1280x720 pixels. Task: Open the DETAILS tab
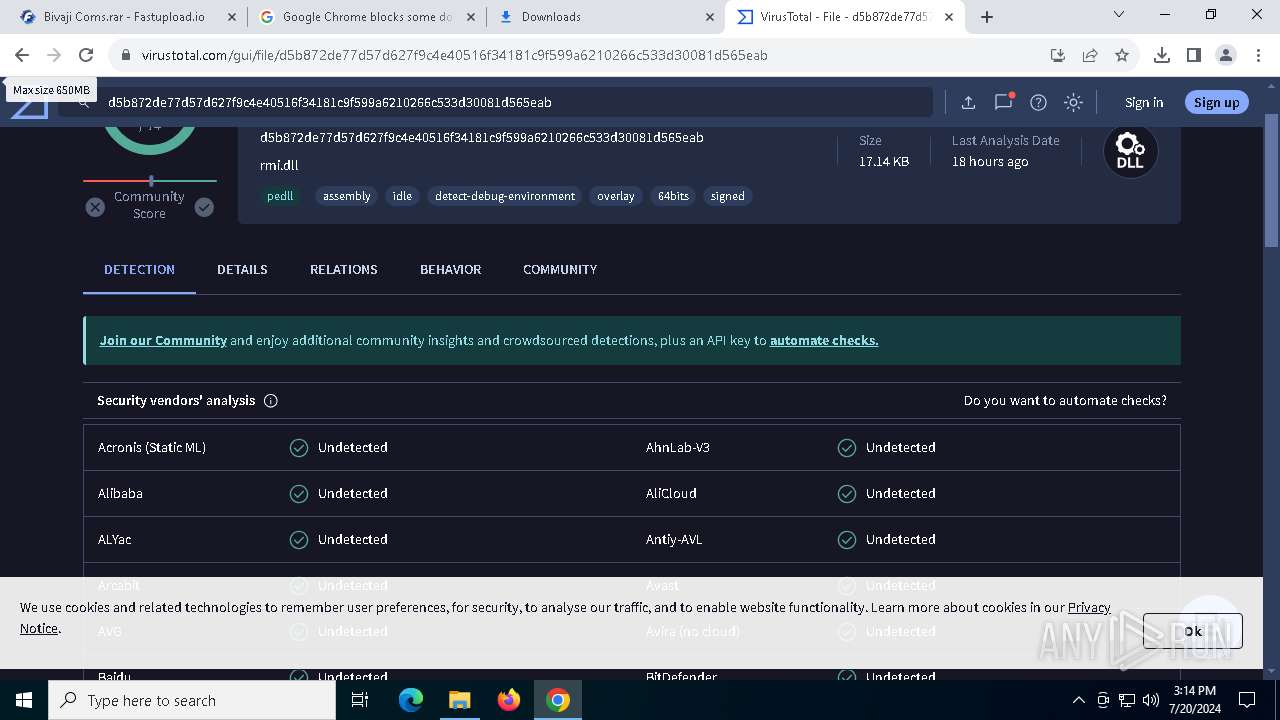click(x=242, y=269)
